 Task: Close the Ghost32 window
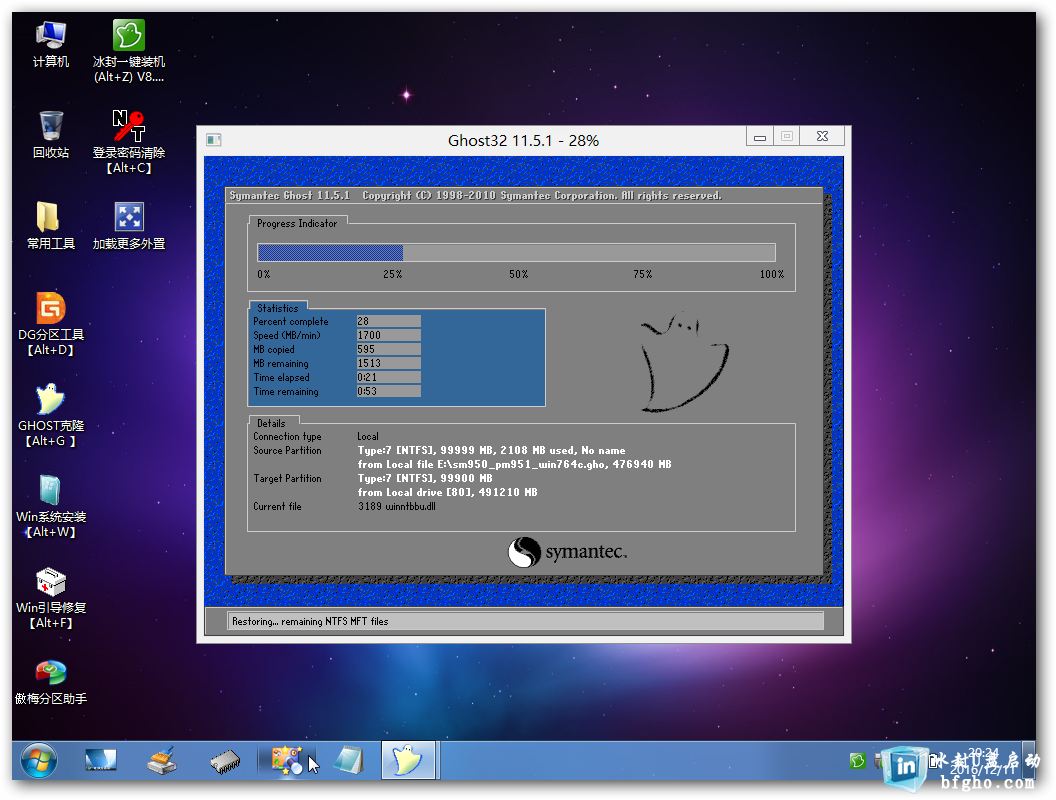[822, 137]
